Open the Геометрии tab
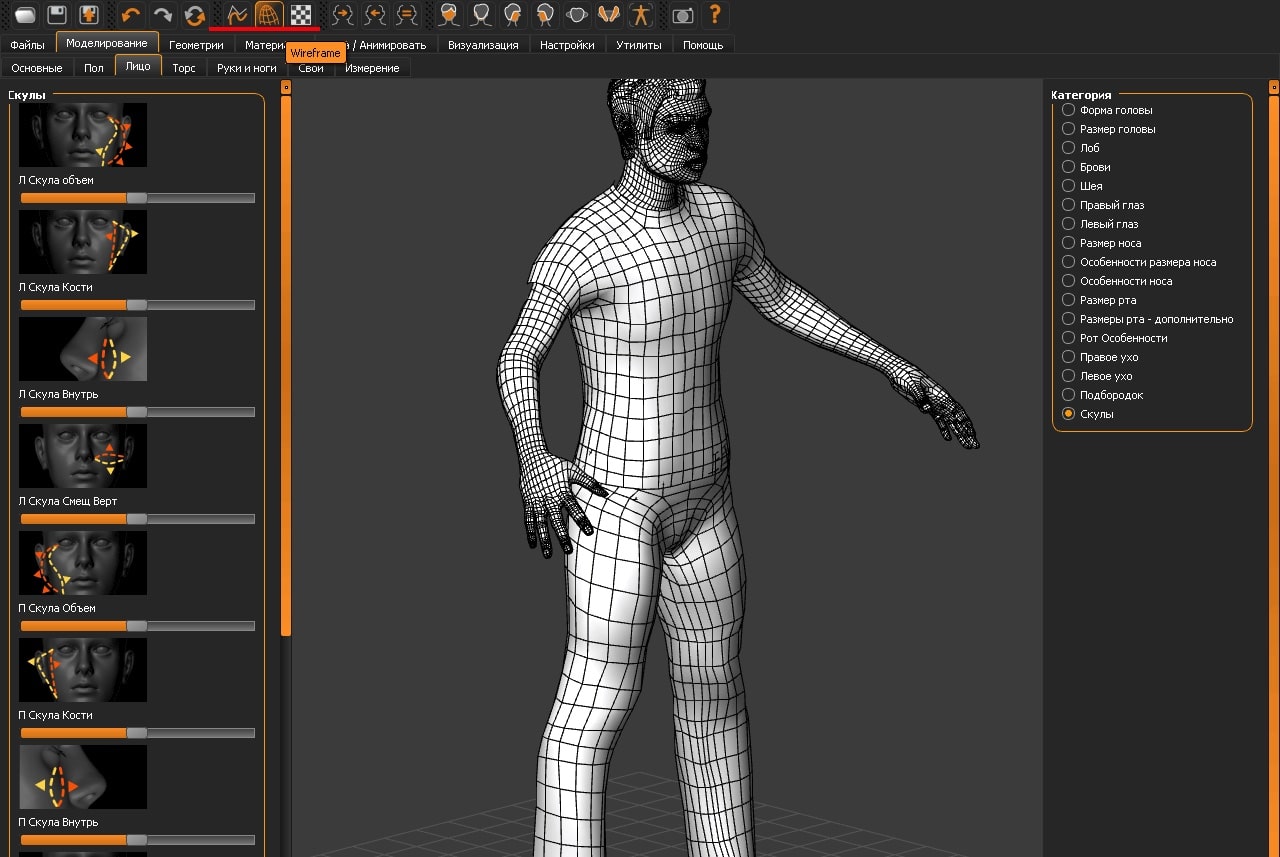The width and height of the screenshot is (1280, 857). point(196,45)
